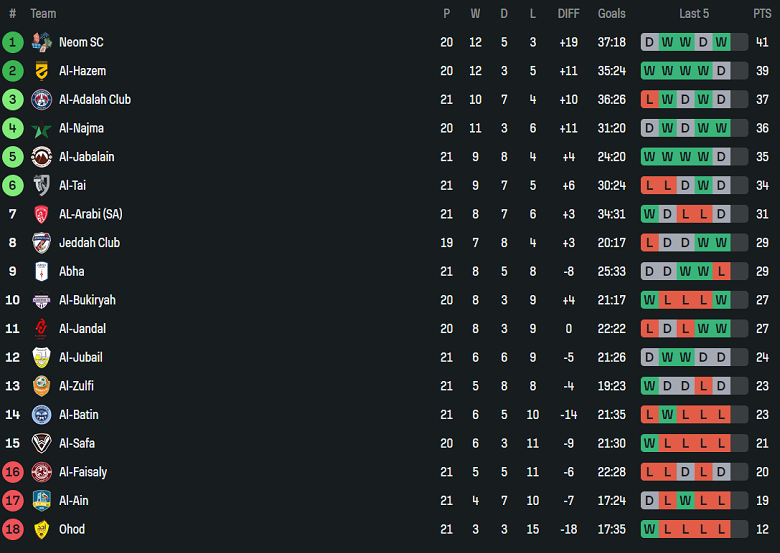Click the Al-Jubail yellow badge
The height and width of the screenshot is (553, 780).
[41, 358]
